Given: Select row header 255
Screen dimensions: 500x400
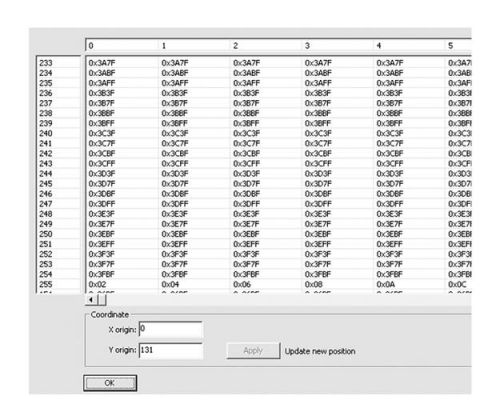Looking at the screenshot, I should [58, 284].
